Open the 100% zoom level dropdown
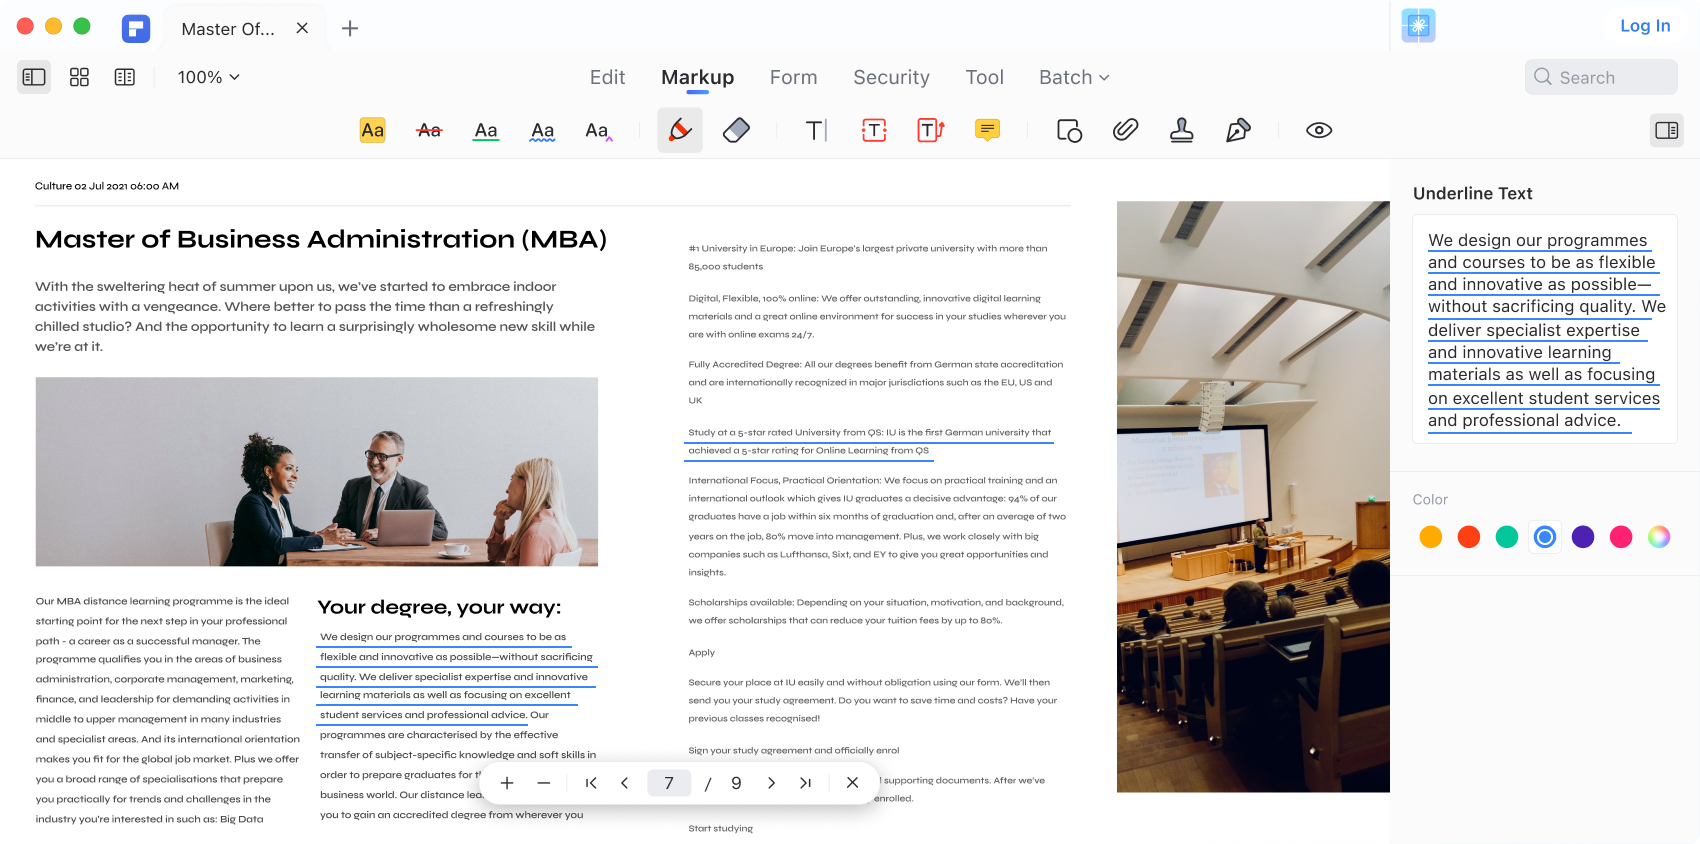This screenshot has width=1700, height=844. point(208,77)
